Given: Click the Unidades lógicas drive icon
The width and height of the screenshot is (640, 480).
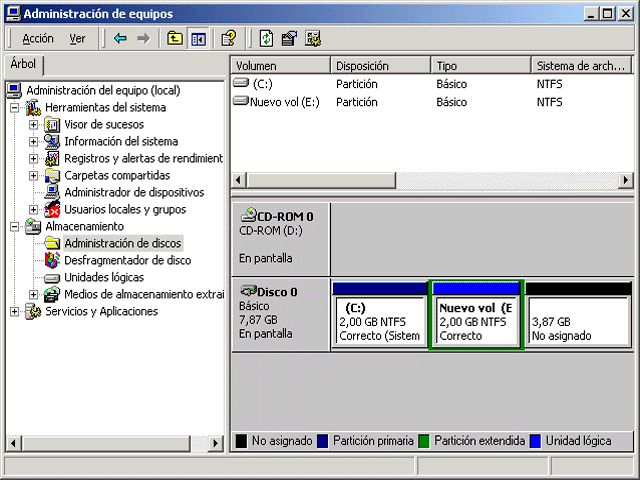Looking at the screenshot, I should (x=52, y=278).
